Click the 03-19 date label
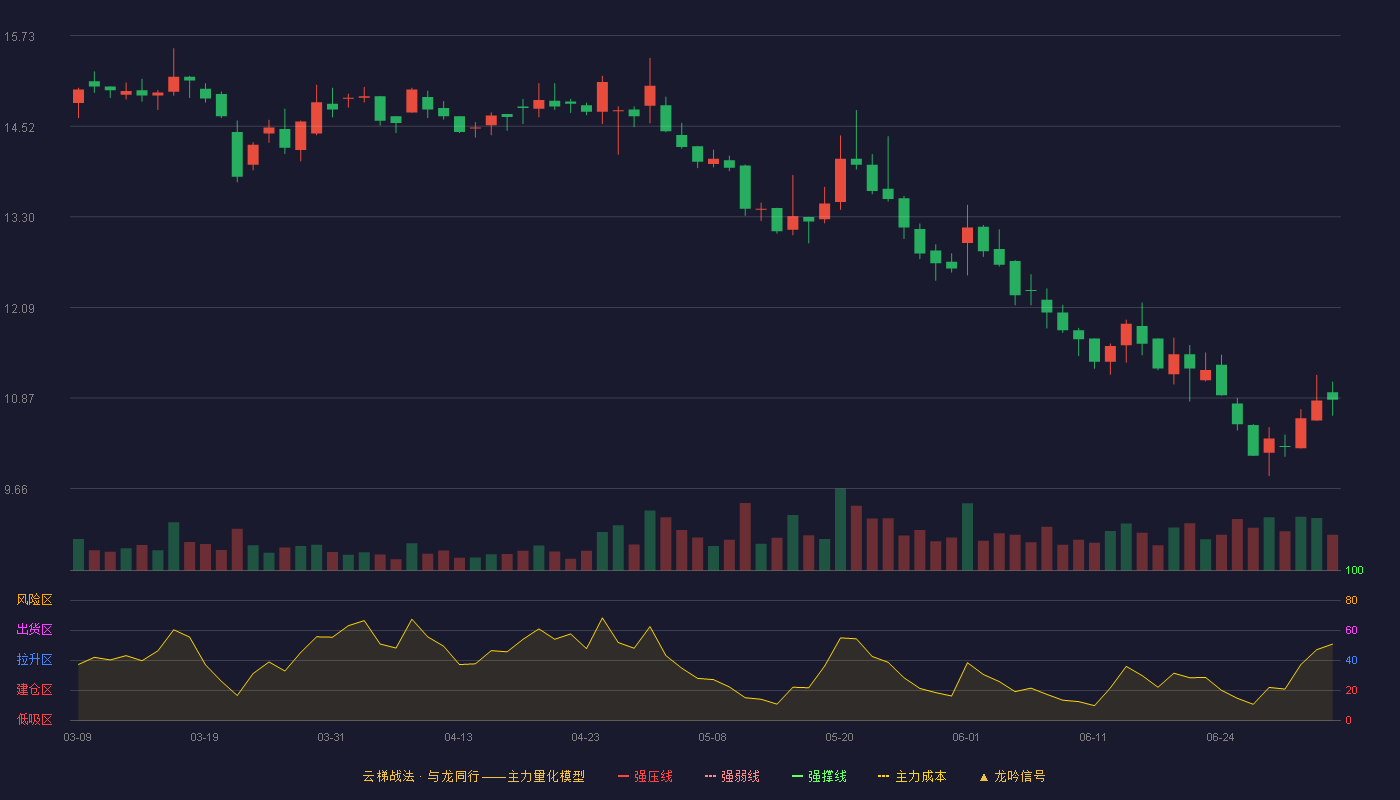1400x800 pixels. 204,737
